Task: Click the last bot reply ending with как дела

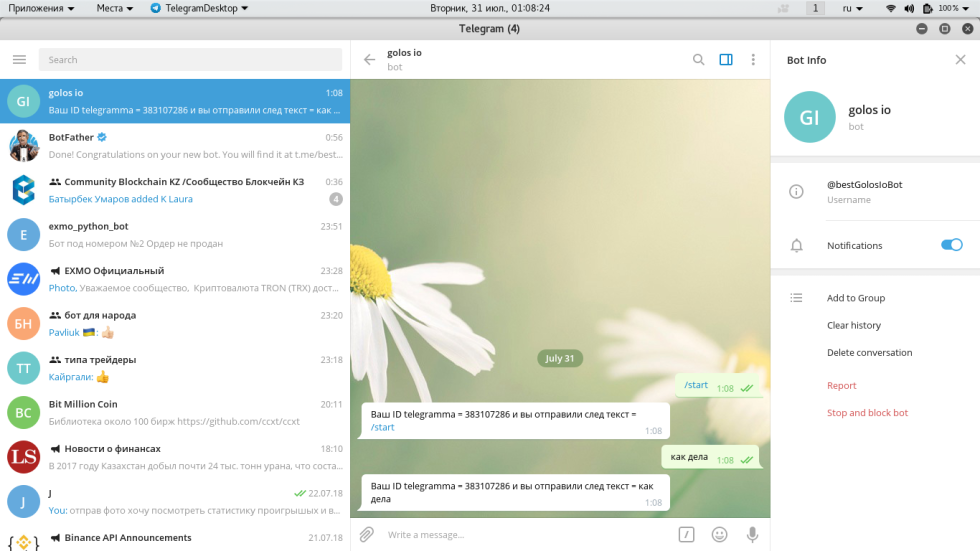Action: tap(516, 493)
